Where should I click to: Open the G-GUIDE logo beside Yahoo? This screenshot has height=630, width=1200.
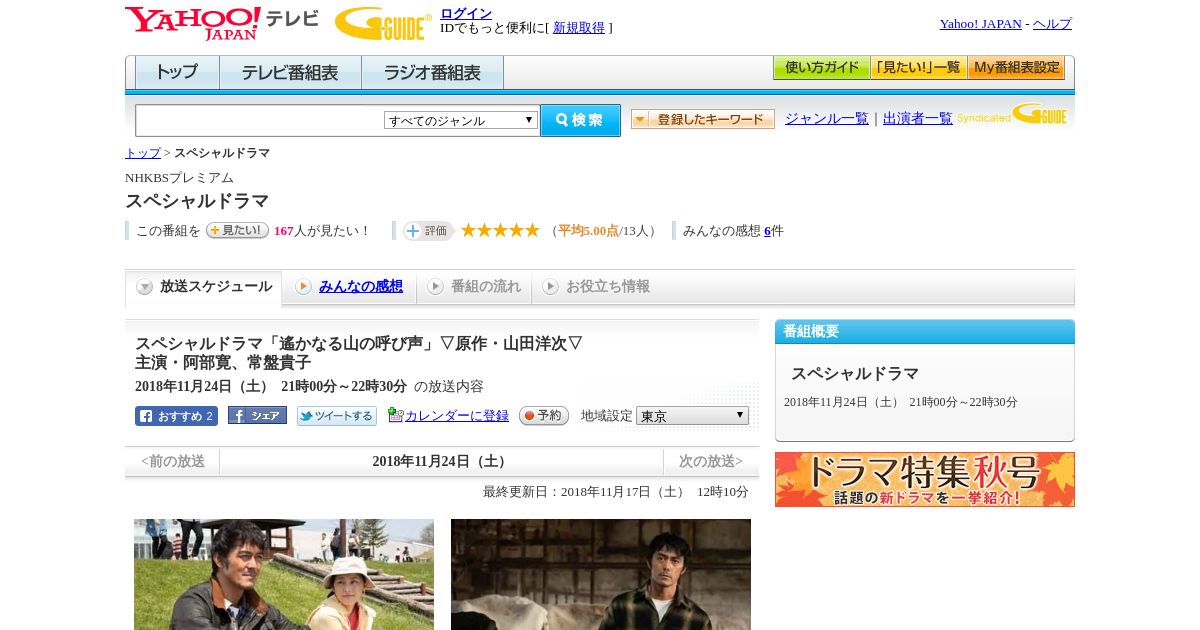click(x=383, y=23)
